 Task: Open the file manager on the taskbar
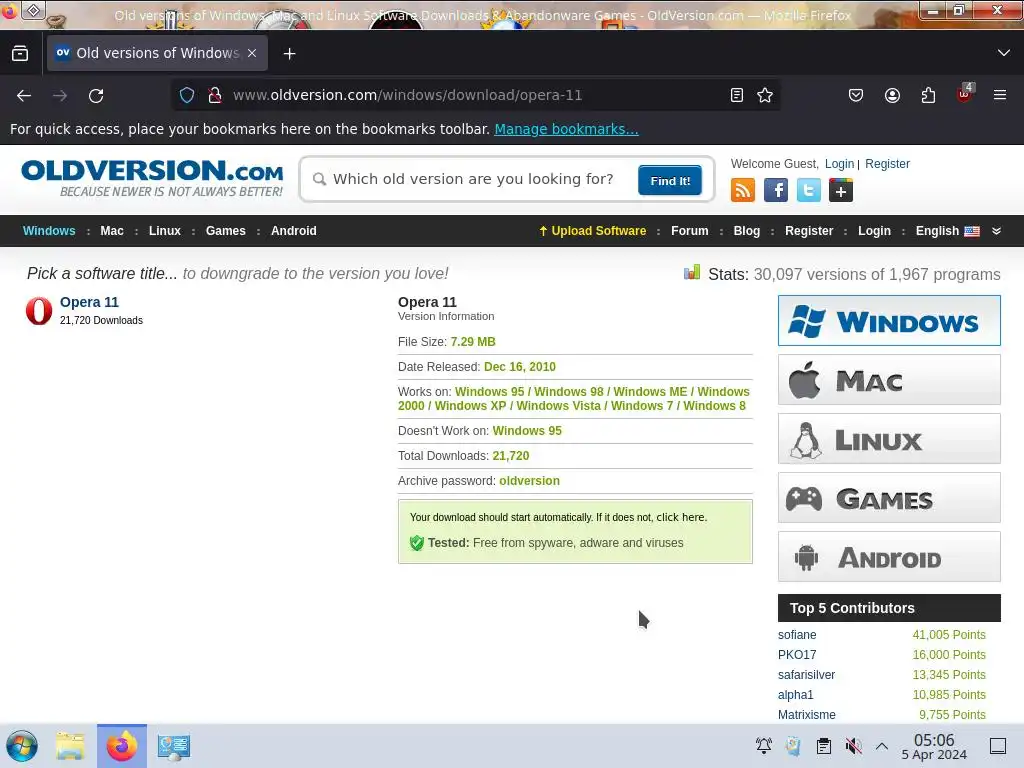tap(71, 746)
